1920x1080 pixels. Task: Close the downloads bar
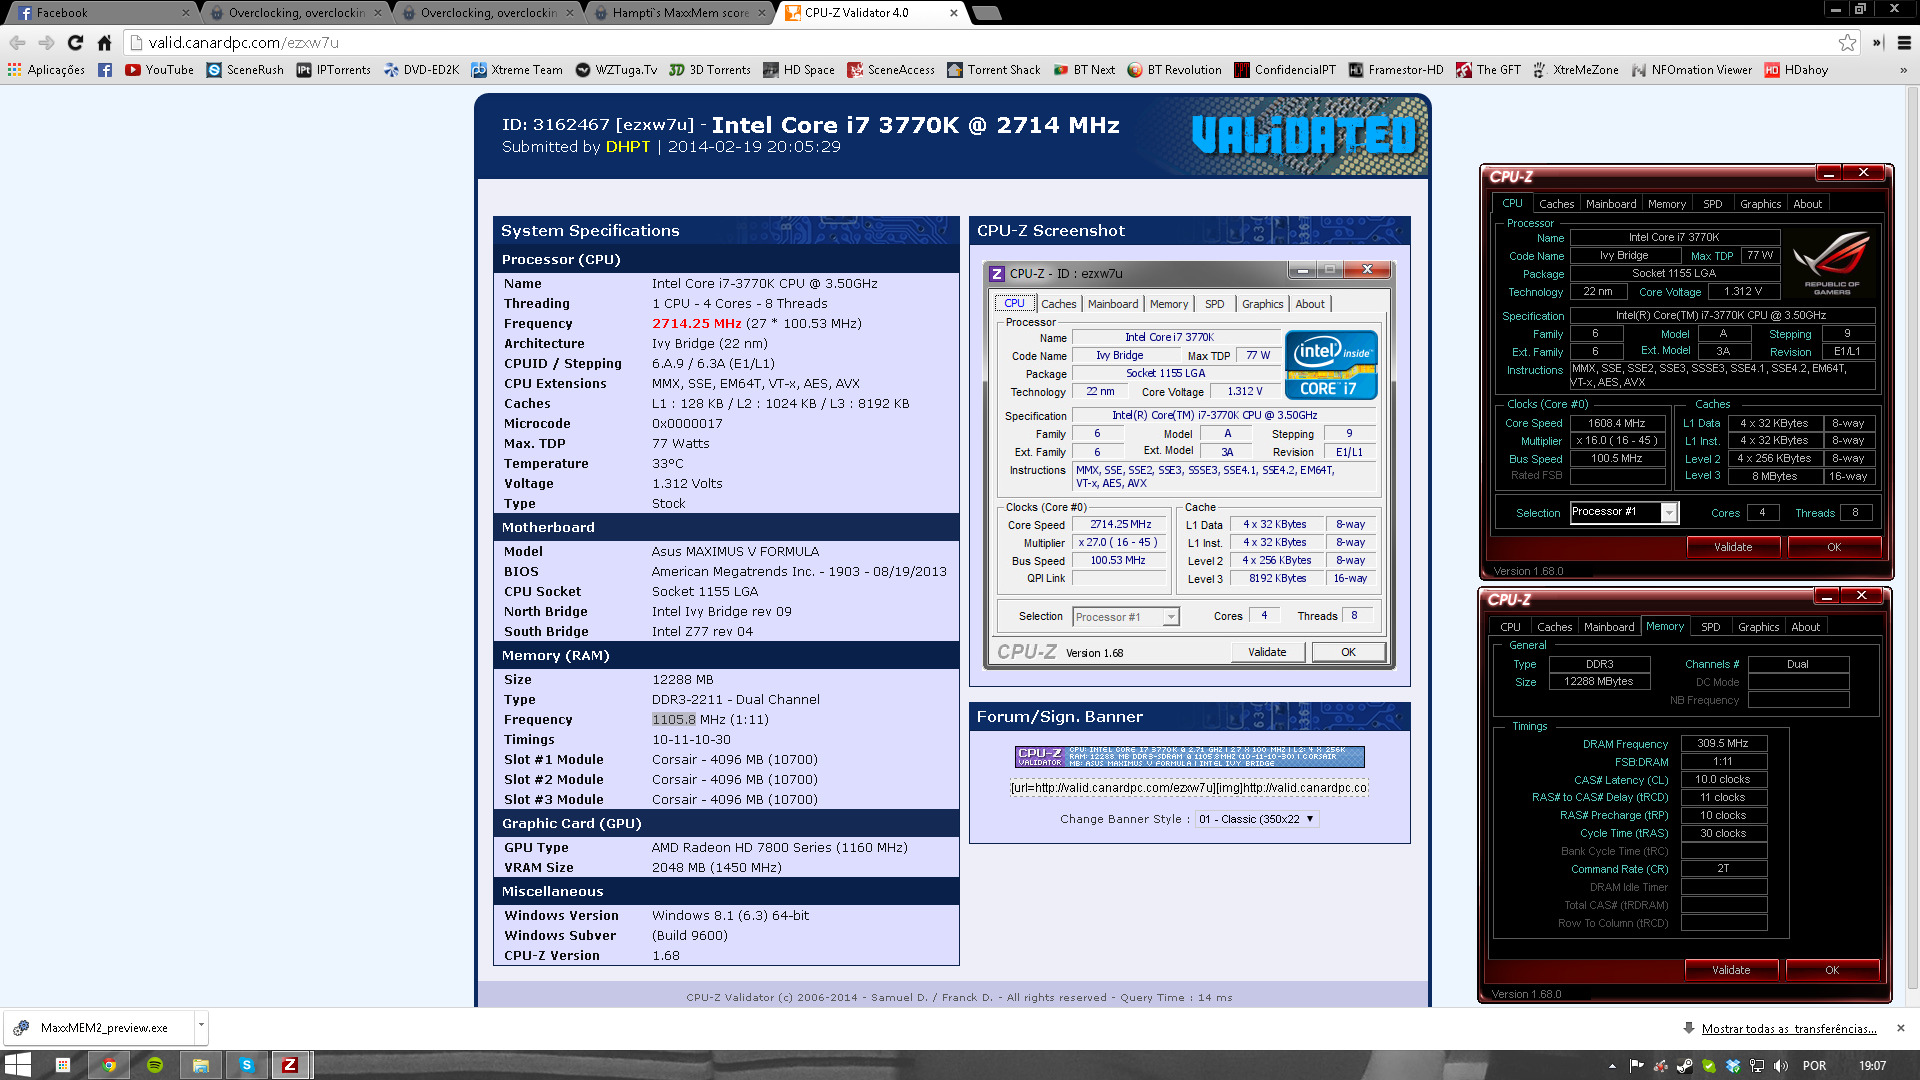1901,1028
